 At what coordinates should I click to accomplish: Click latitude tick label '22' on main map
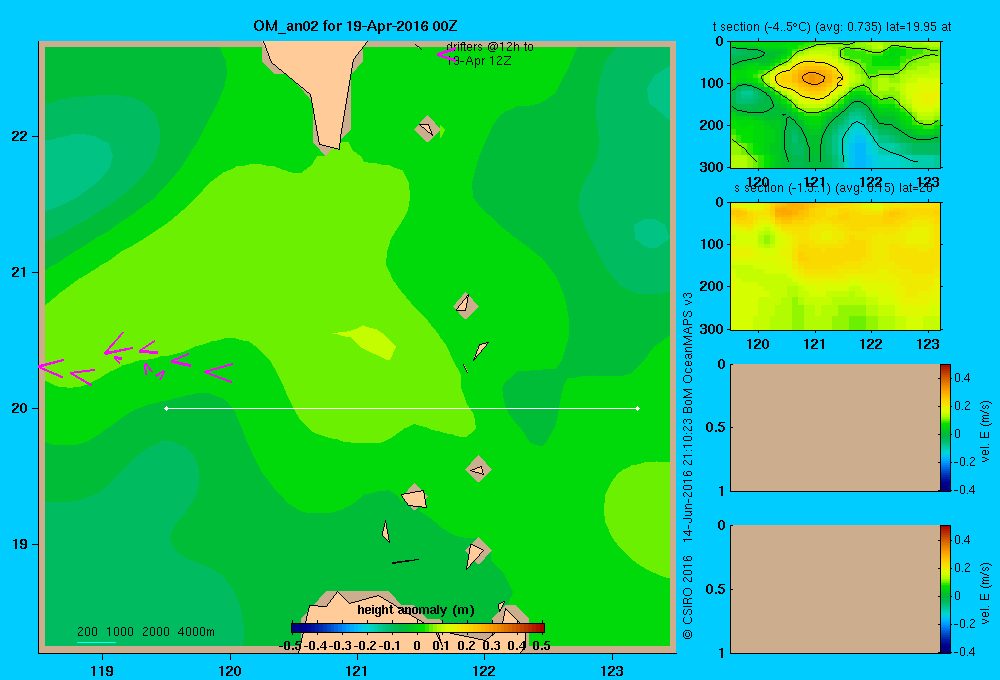point(20,136)
